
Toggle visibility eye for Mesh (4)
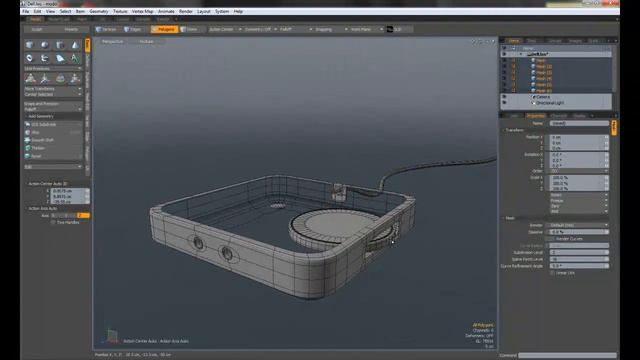(504, 78)
